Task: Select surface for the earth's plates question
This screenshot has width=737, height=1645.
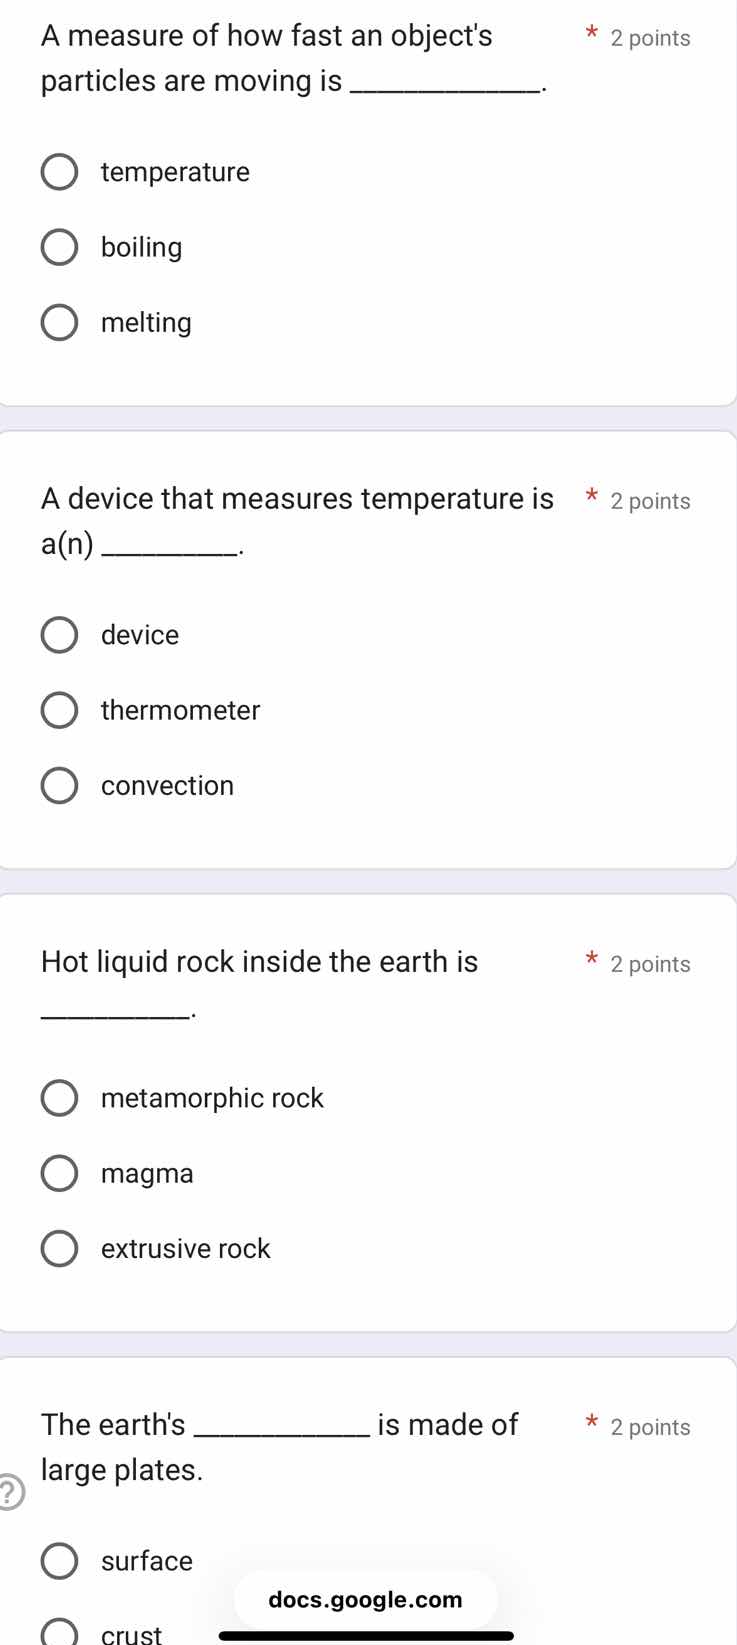Action: [x=59, y=1560]
